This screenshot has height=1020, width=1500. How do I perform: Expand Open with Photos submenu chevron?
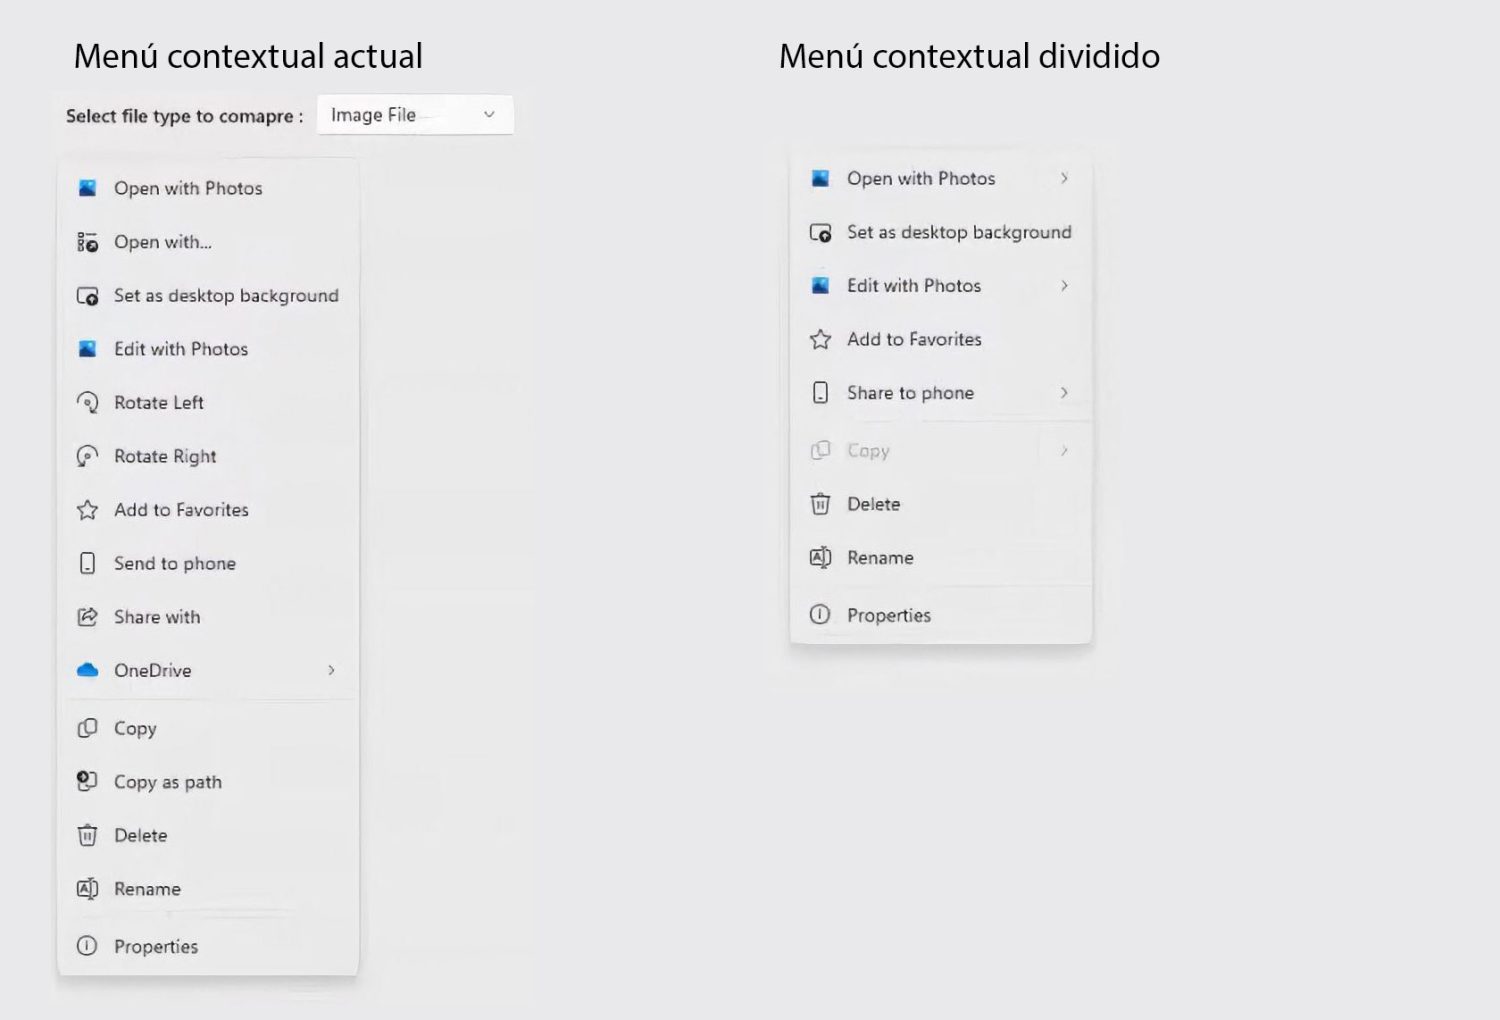tap(1064, 178)
